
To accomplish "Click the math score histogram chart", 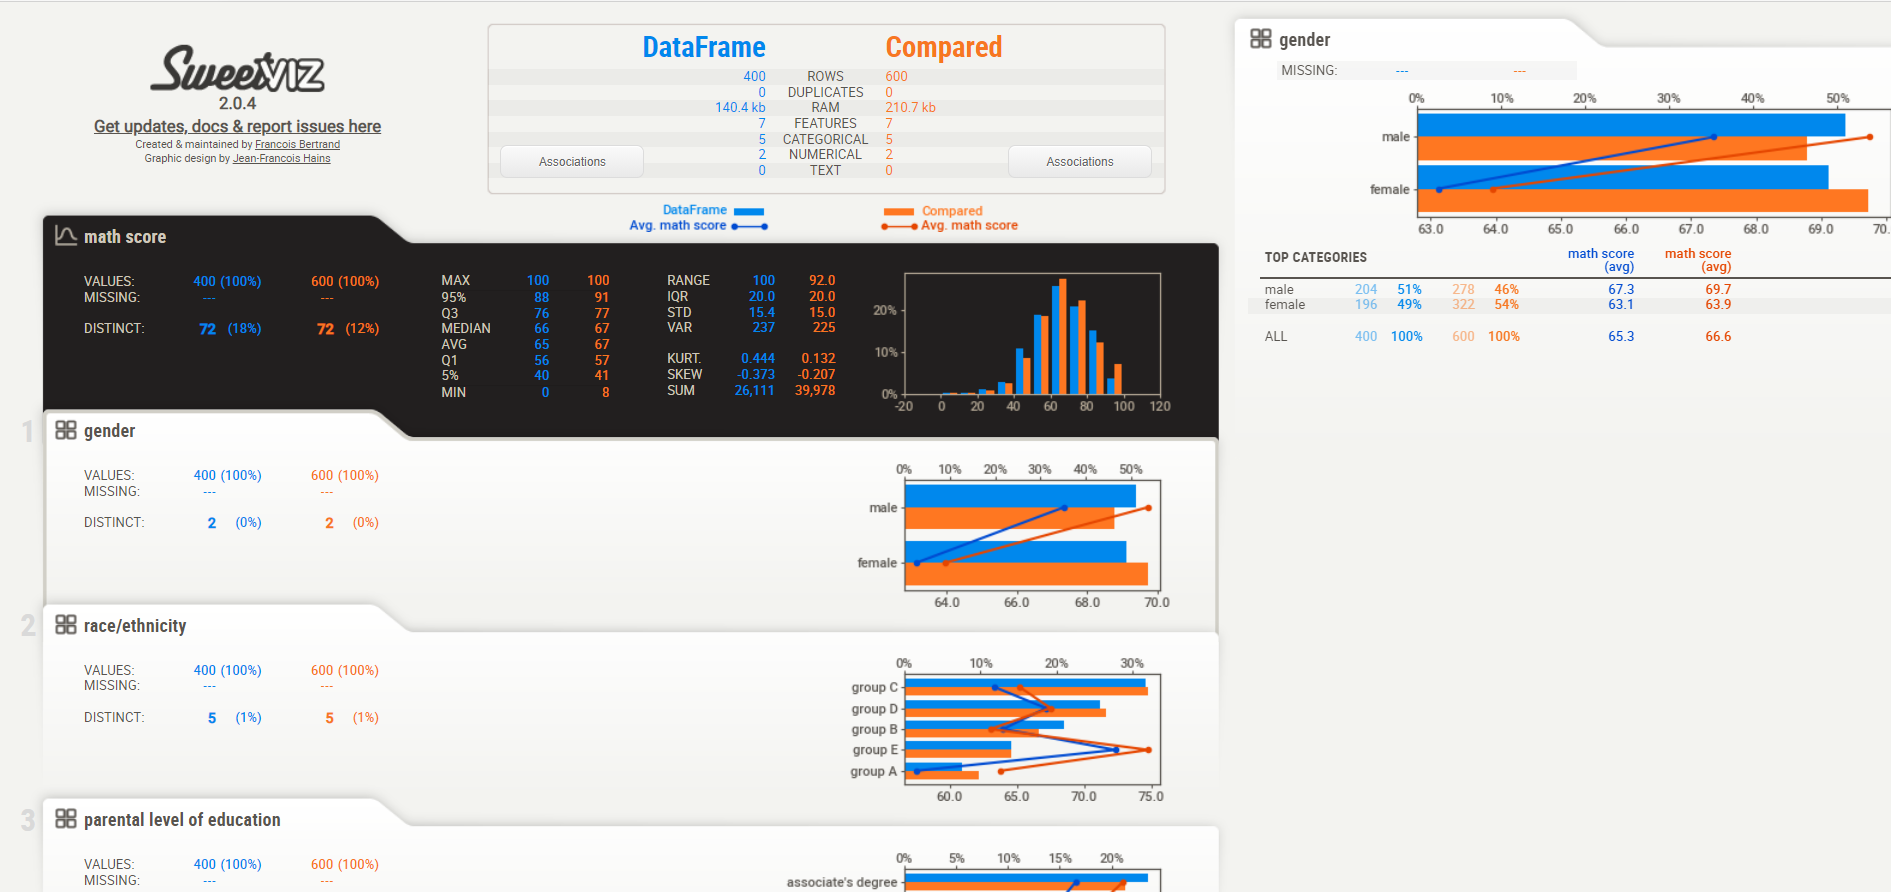I will (1032, 334).
